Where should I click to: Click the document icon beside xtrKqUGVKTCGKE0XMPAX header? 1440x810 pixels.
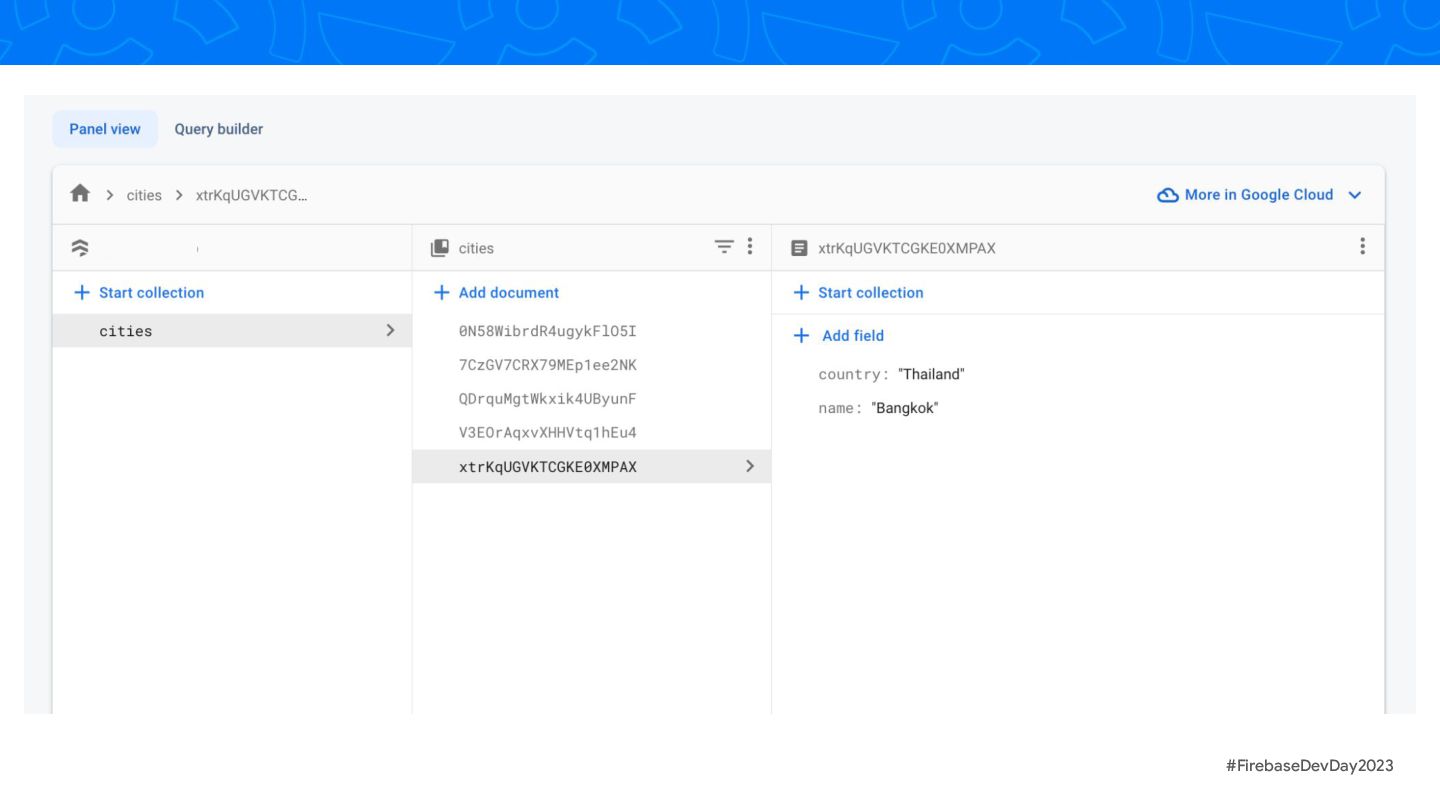[x=799, y=248]
